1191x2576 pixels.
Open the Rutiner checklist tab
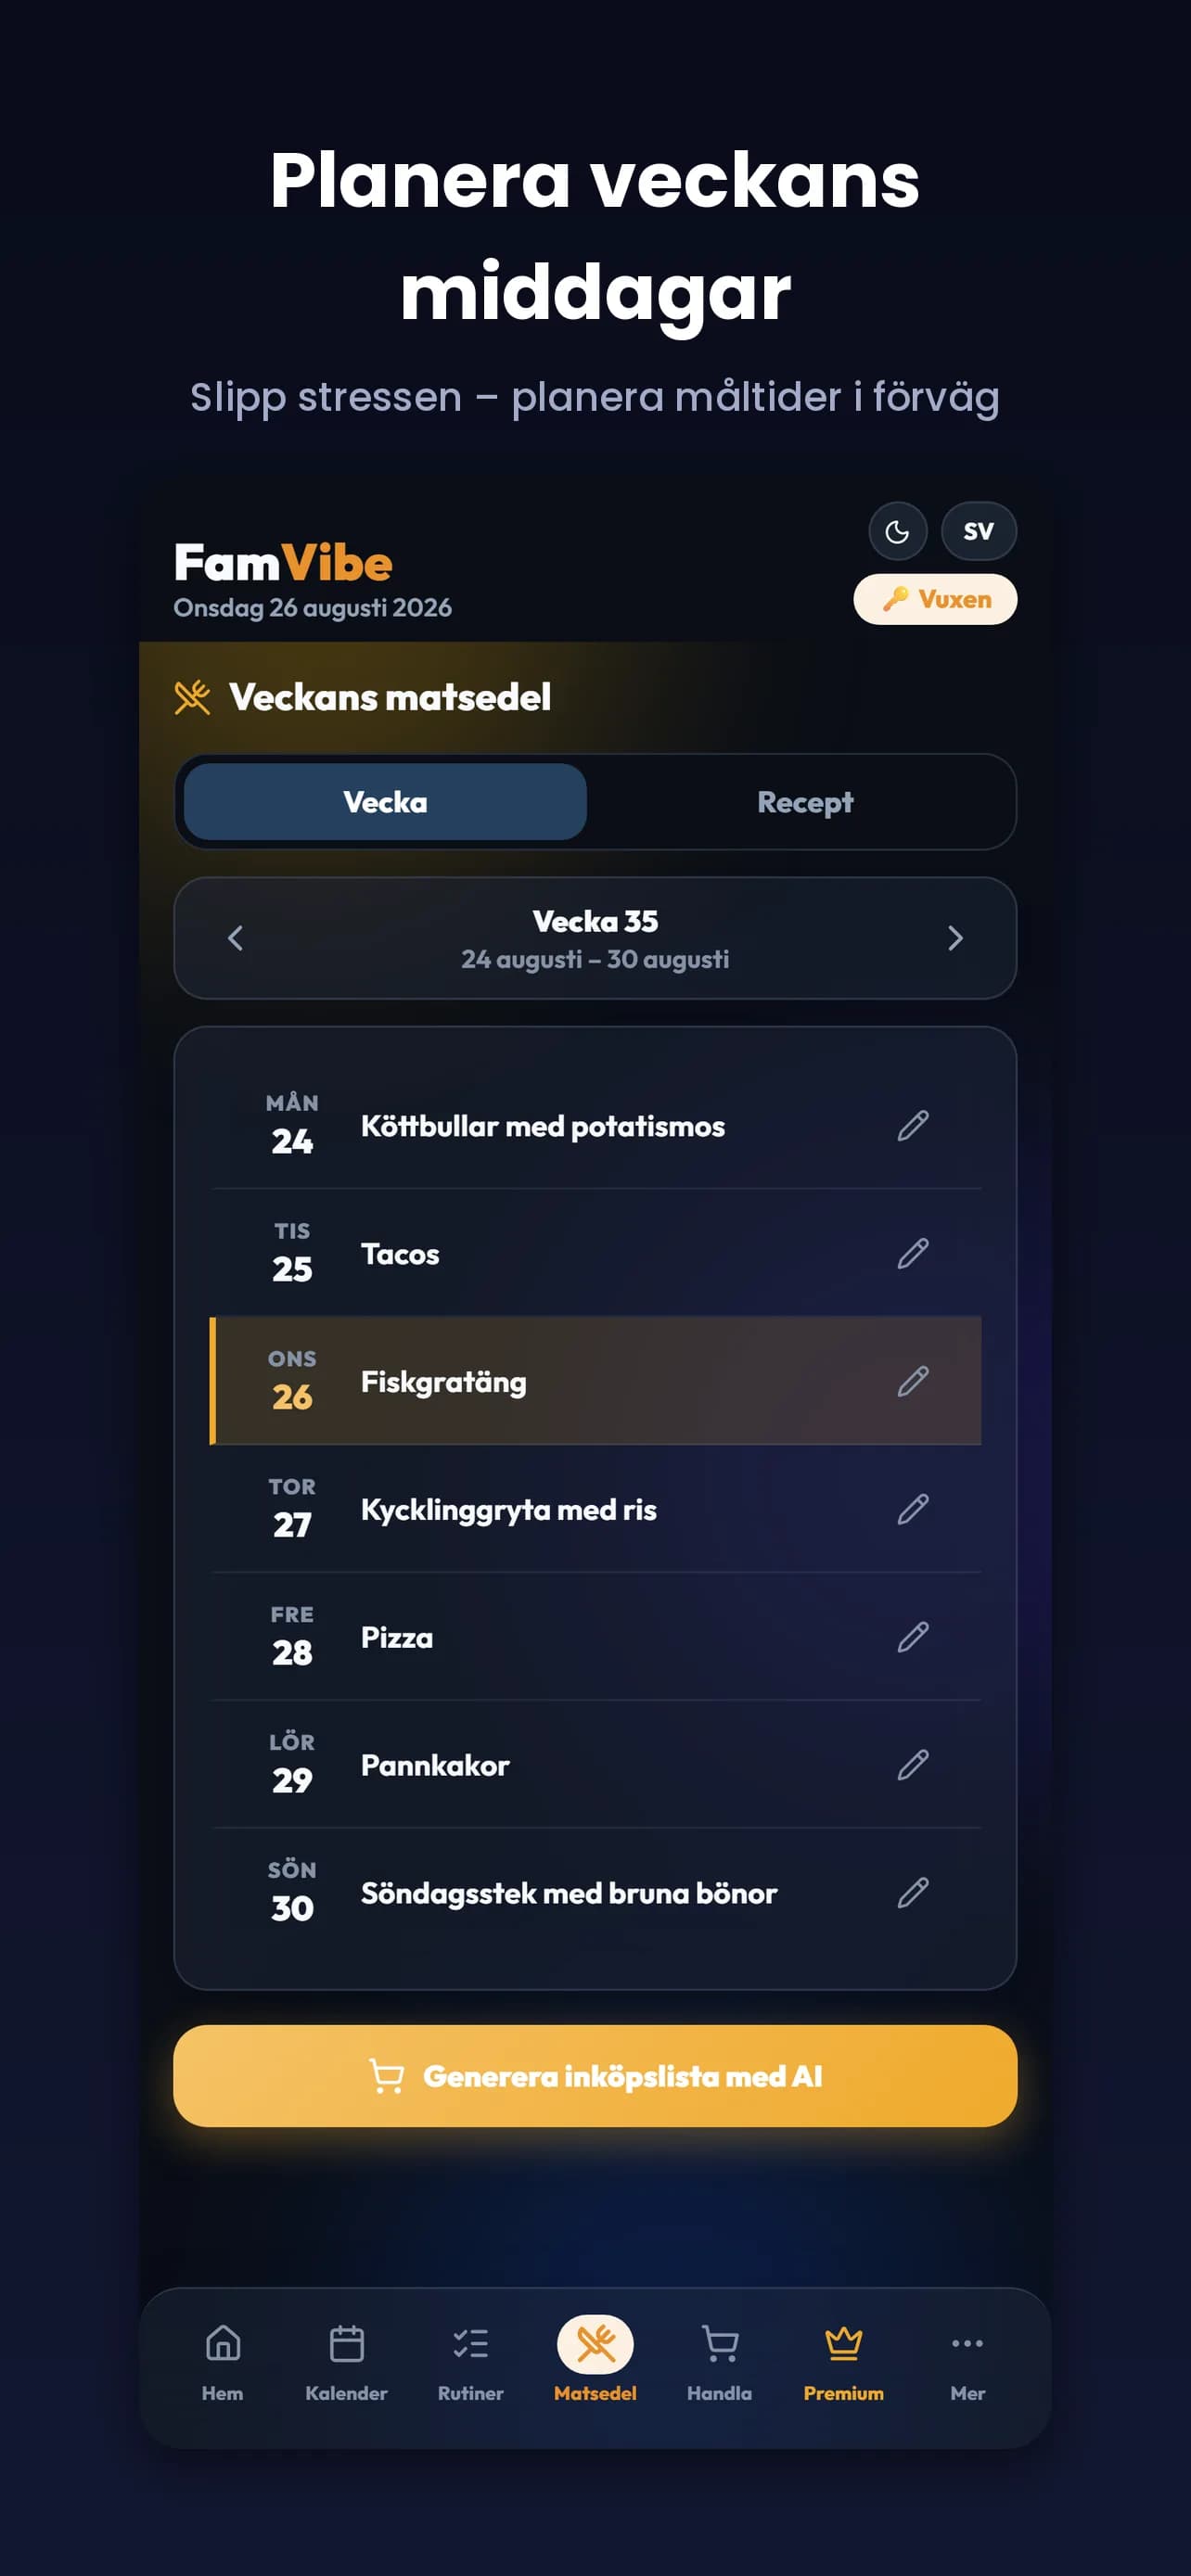point(470,2362)
